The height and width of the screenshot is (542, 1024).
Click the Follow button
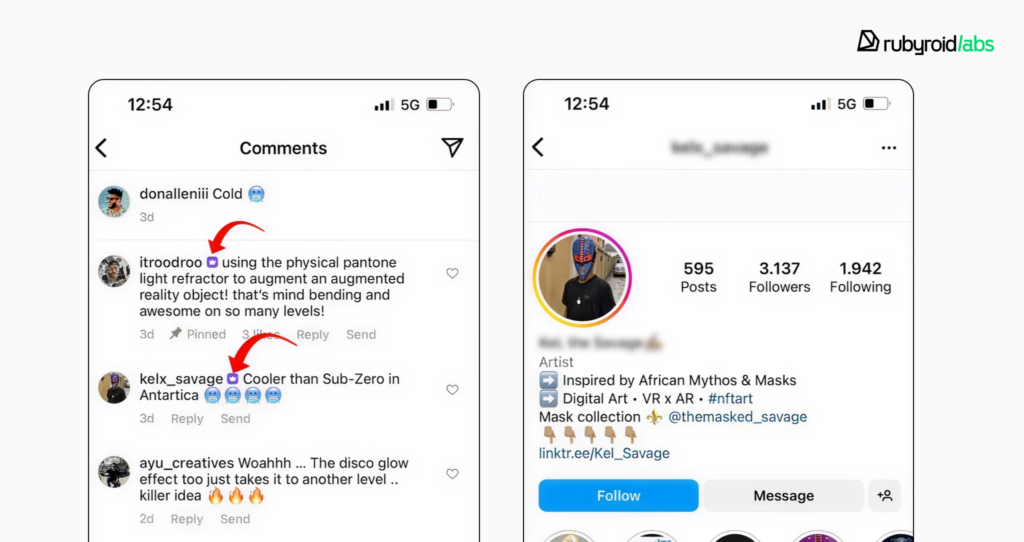click(x=618, y=496)
